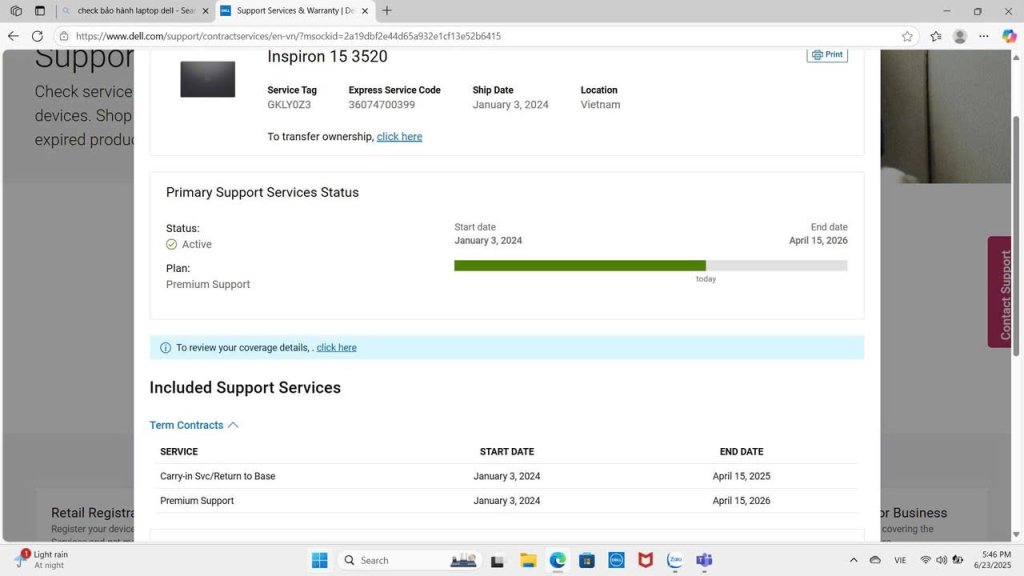This screenshot has height=576, width=1024.
Task: Open the tab actions menu icon
Action: coord(16,10)
